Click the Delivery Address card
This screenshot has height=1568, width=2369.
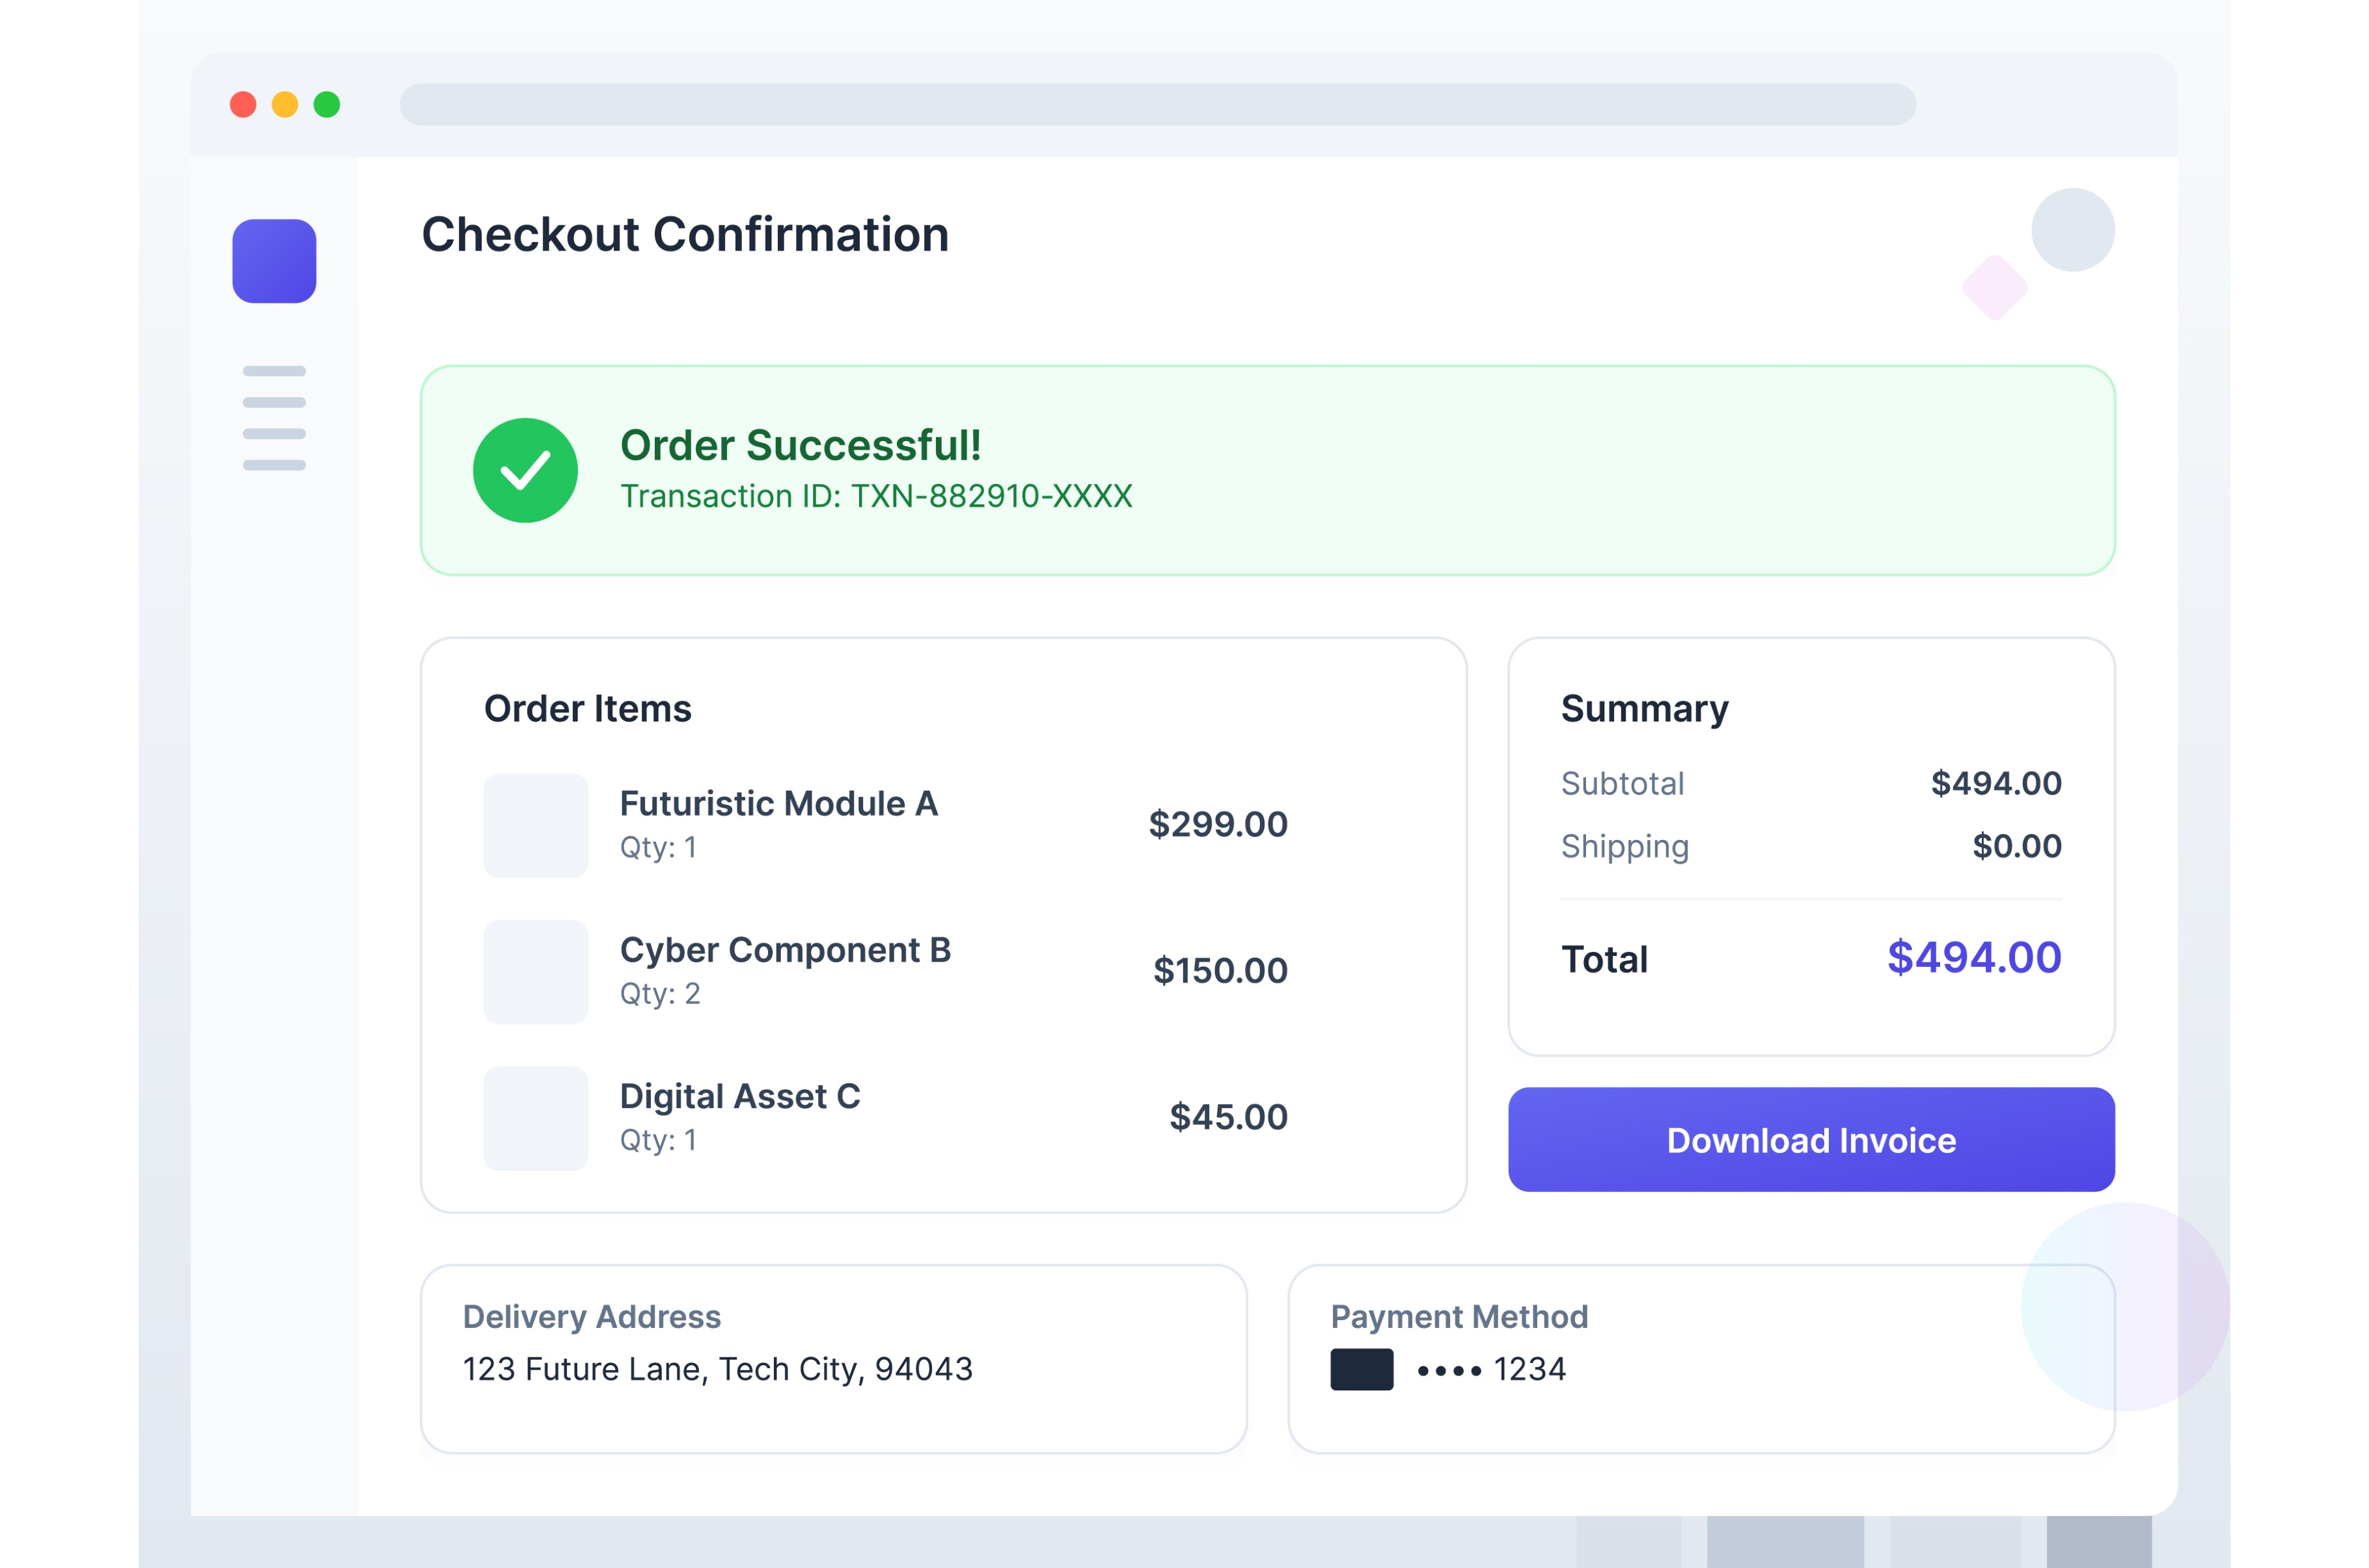[833, 1358]
